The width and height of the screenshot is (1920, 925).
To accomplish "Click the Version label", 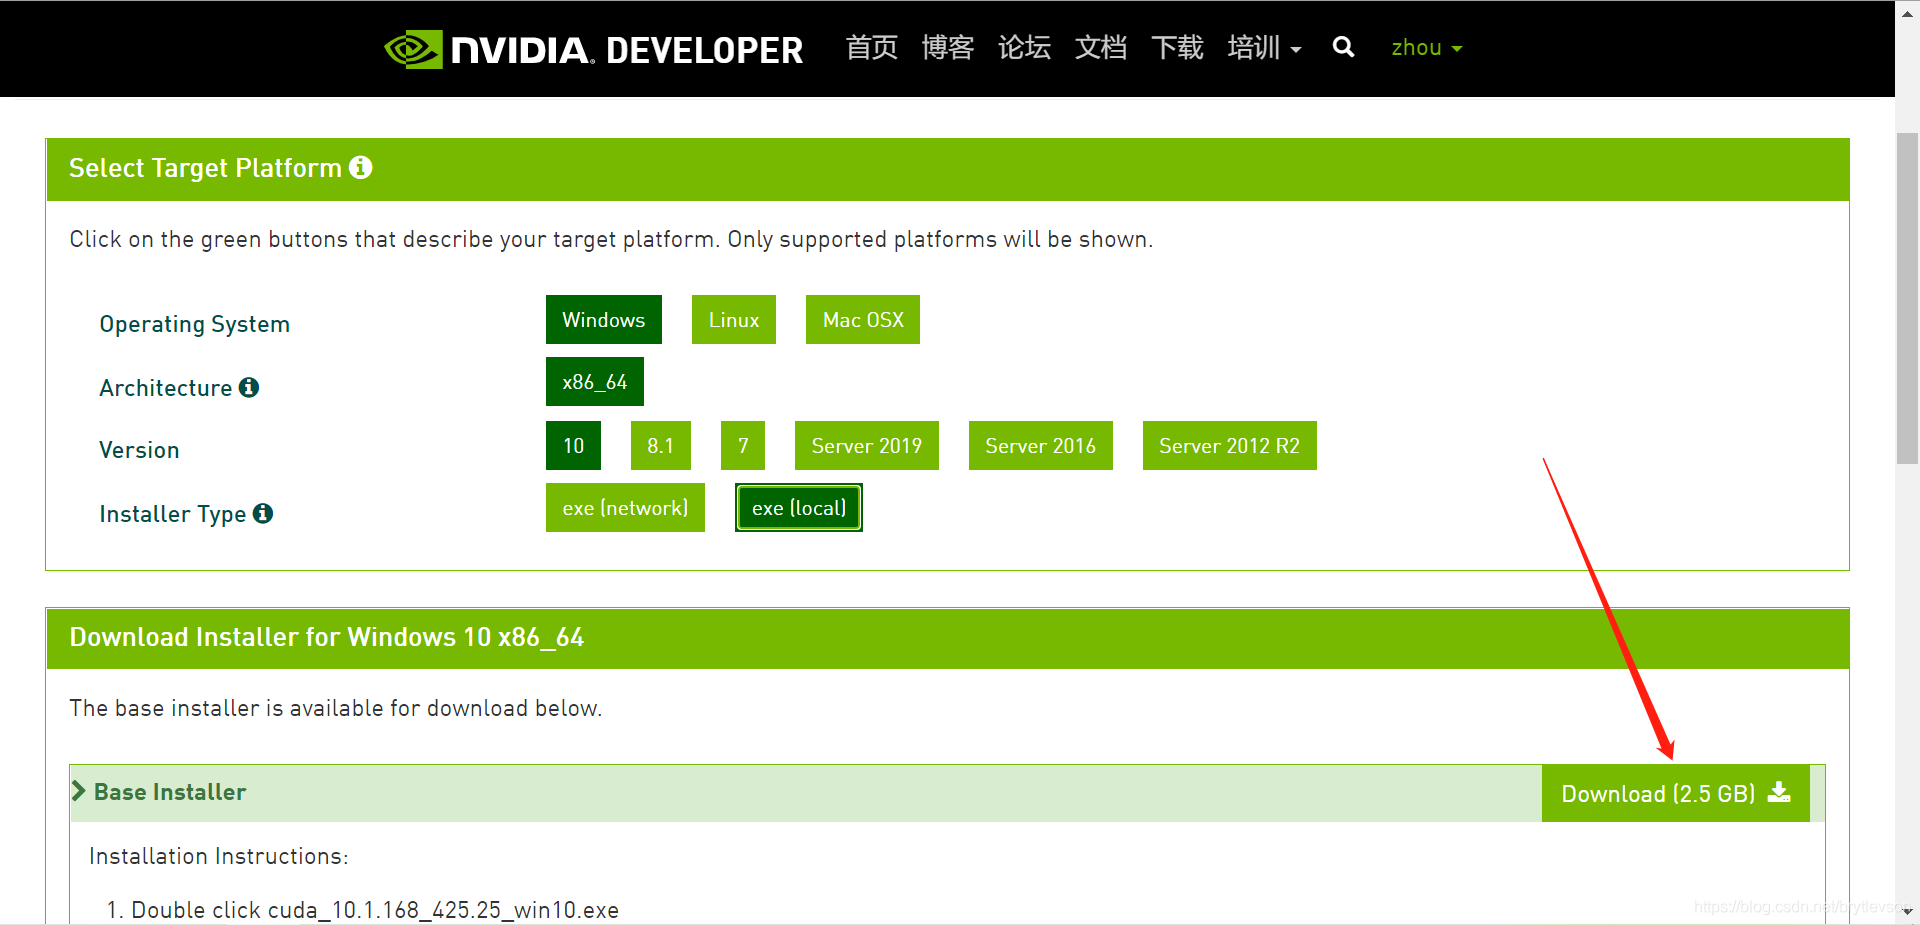I will 139,450.
